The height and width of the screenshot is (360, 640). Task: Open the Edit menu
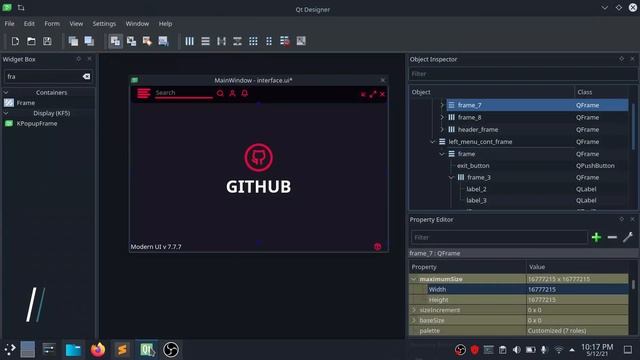[x=29, y=24]
